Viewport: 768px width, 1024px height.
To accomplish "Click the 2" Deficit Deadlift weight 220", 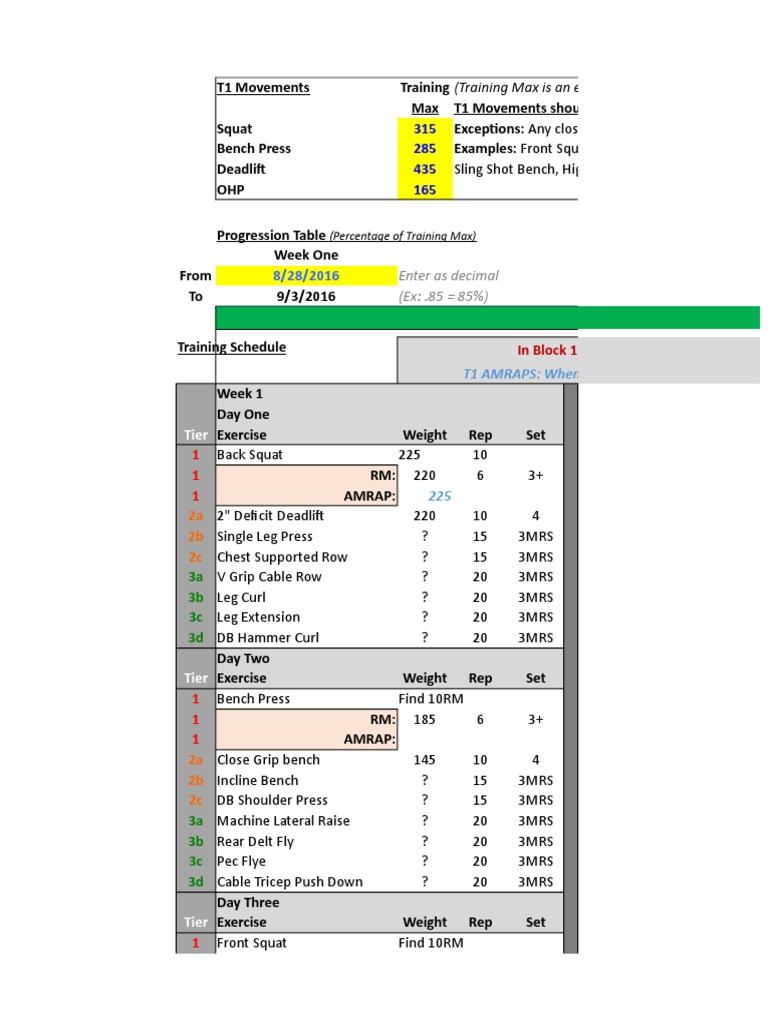I will (x=424, y=516).
